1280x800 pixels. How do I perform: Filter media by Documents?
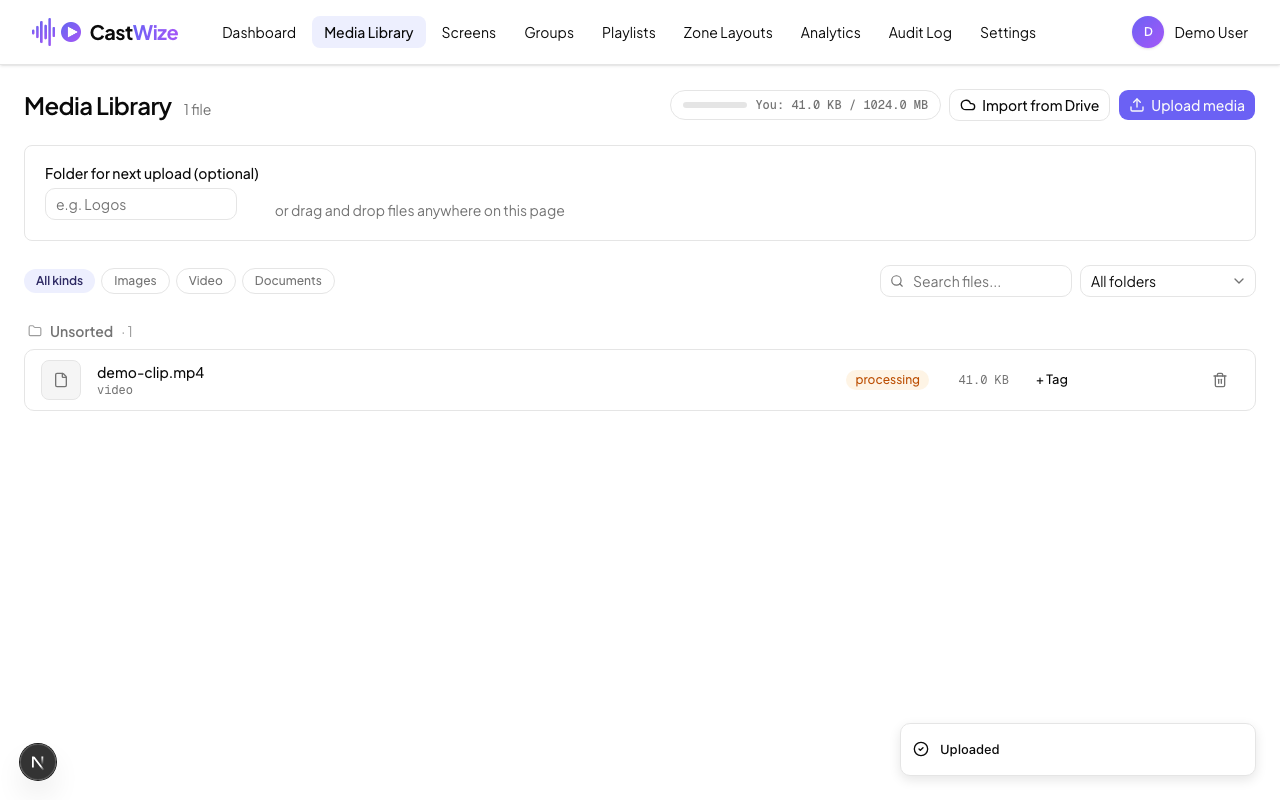tap(288, 281)
